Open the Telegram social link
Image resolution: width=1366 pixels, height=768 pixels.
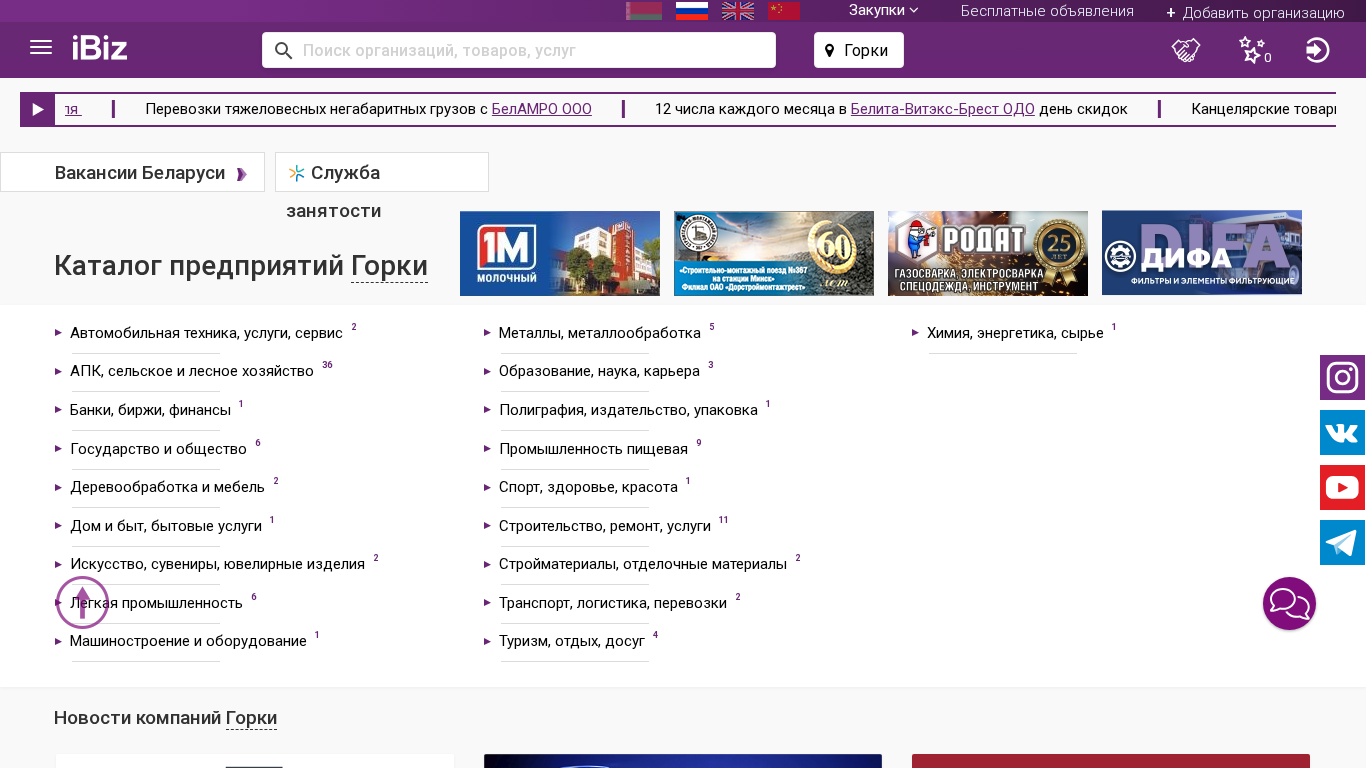(x=1342, y=543)
